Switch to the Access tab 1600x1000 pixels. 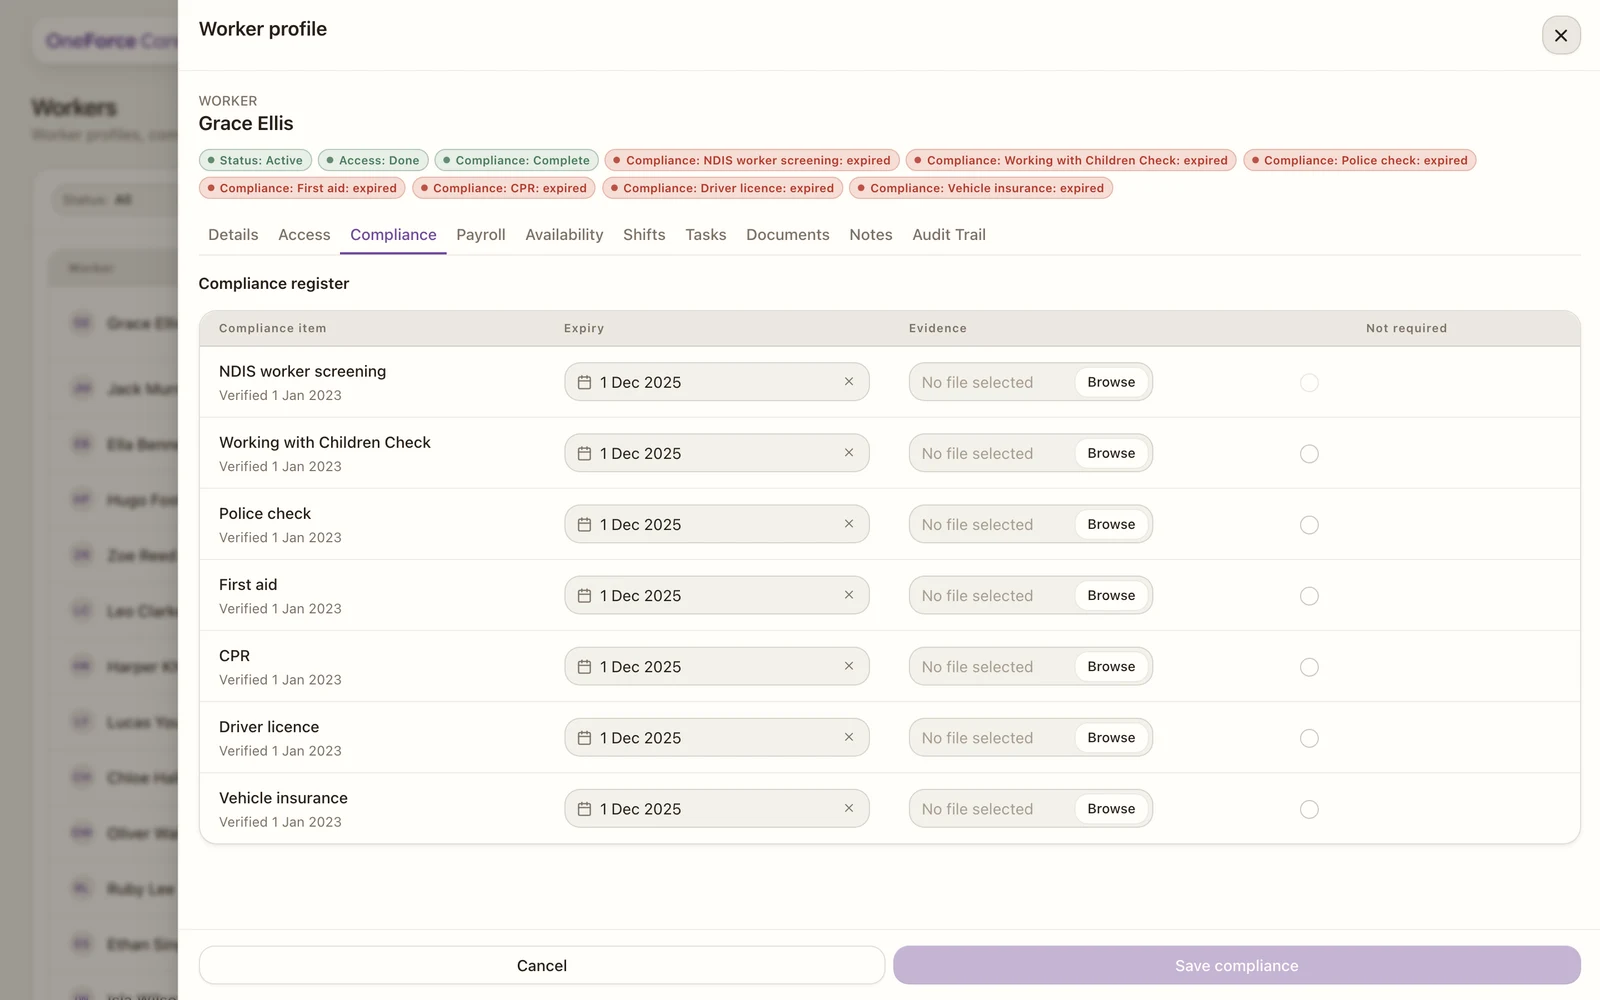304,234
